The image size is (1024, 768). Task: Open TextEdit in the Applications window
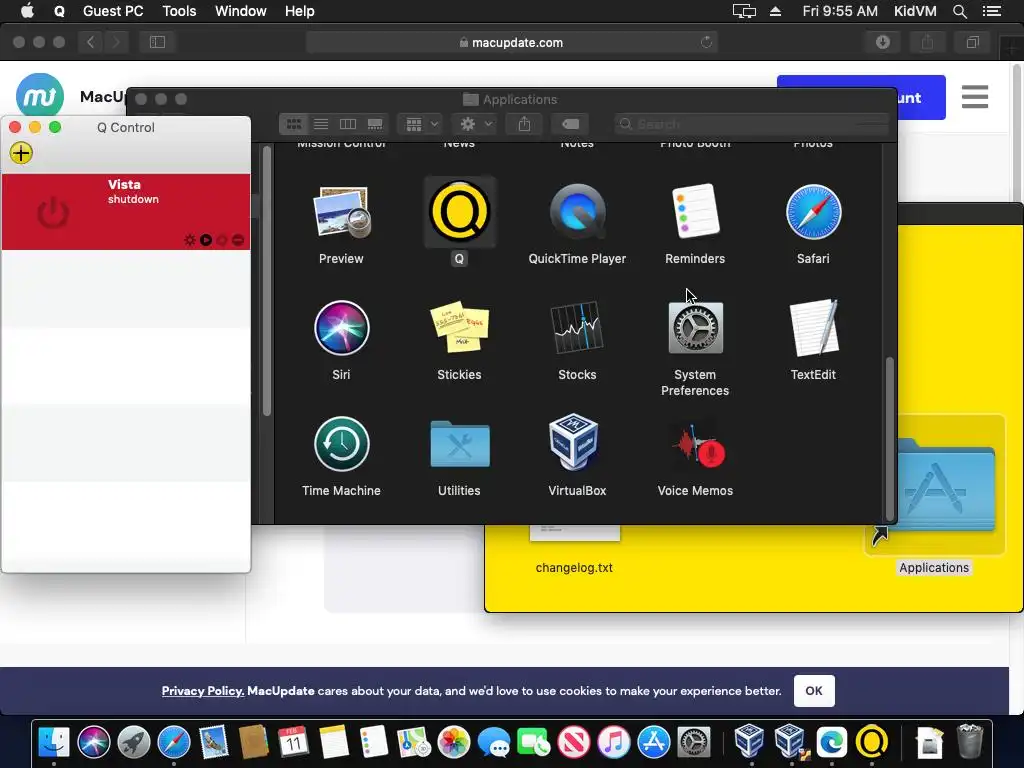[x=813, y=328]
